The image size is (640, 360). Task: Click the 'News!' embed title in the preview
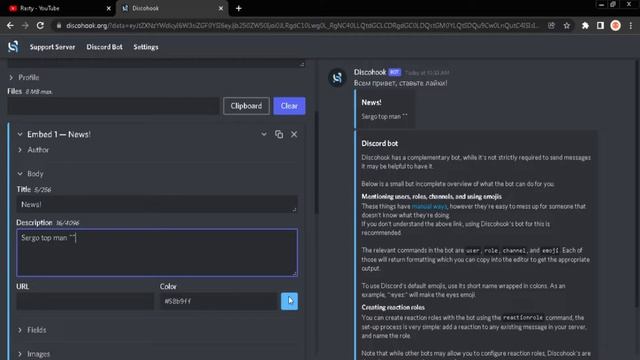[371, 102]
